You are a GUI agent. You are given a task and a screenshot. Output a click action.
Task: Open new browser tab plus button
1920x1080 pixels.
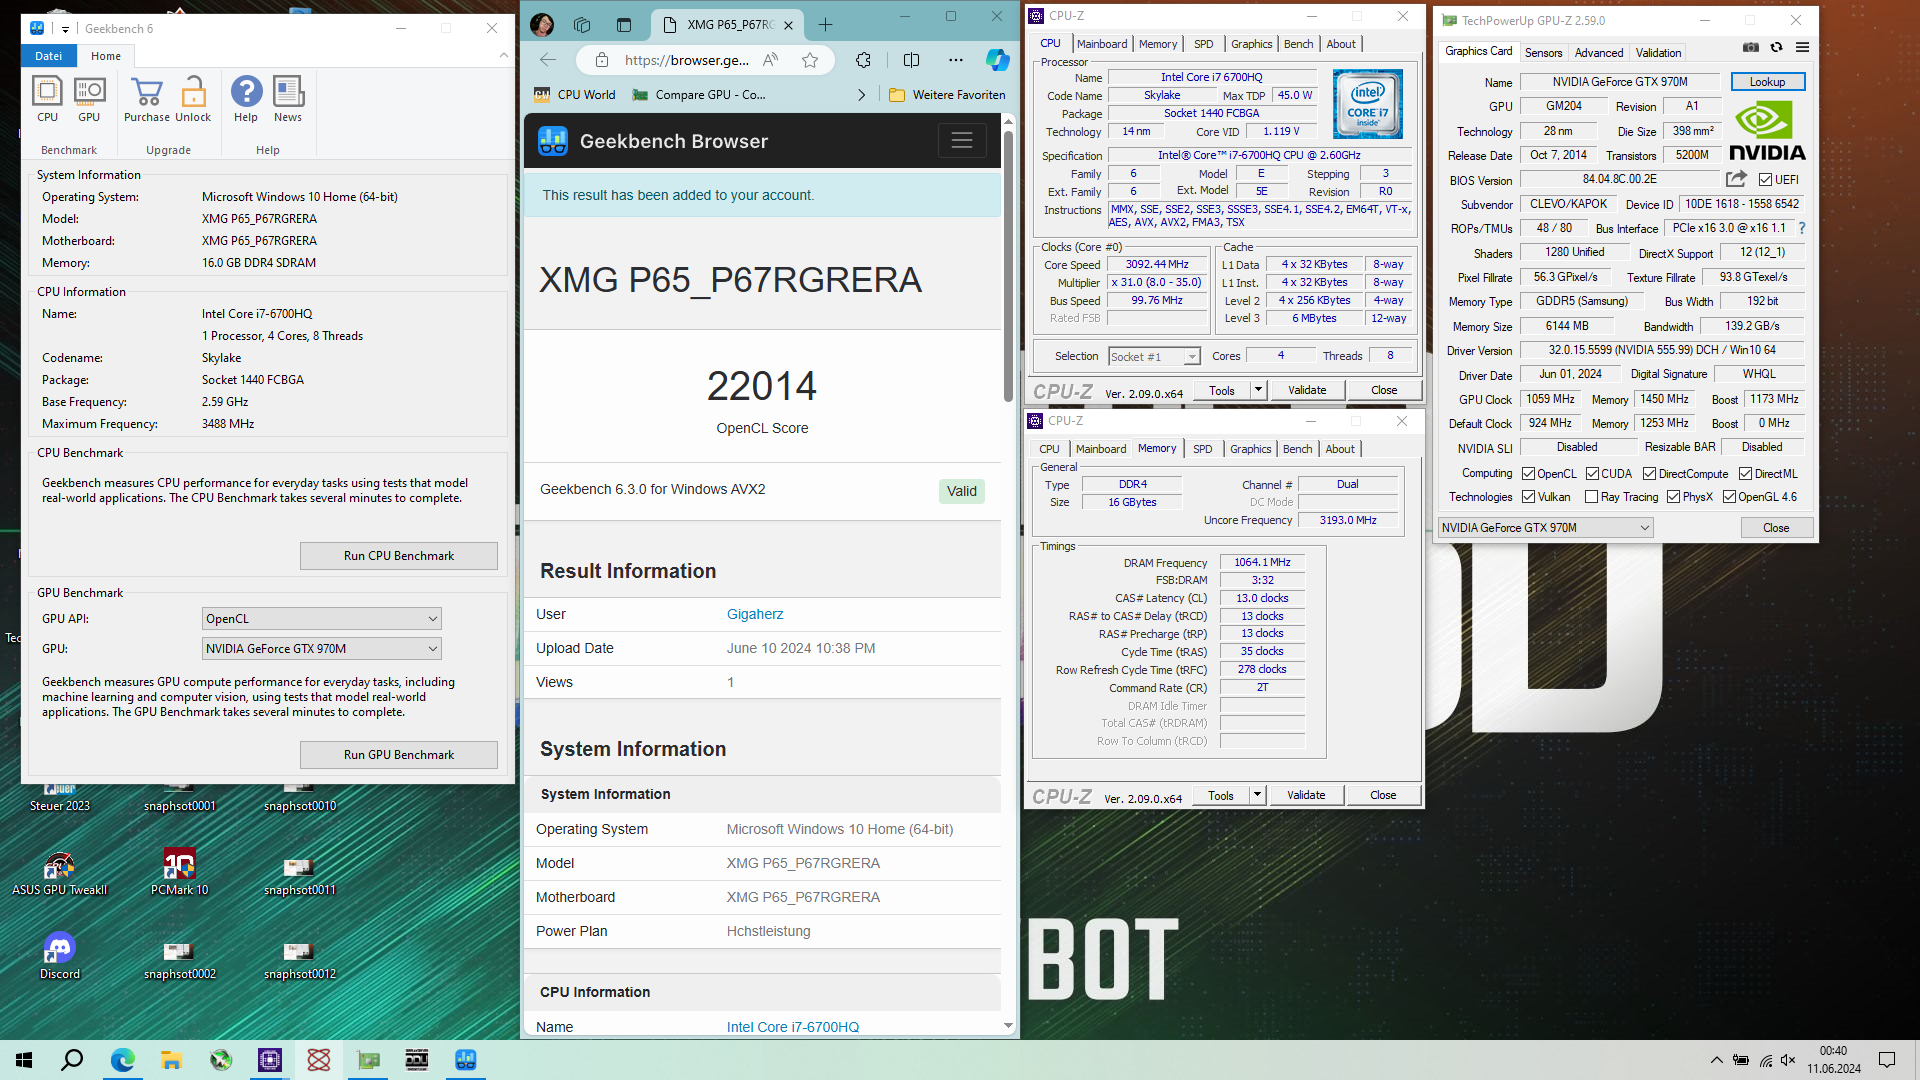point(825,25)
